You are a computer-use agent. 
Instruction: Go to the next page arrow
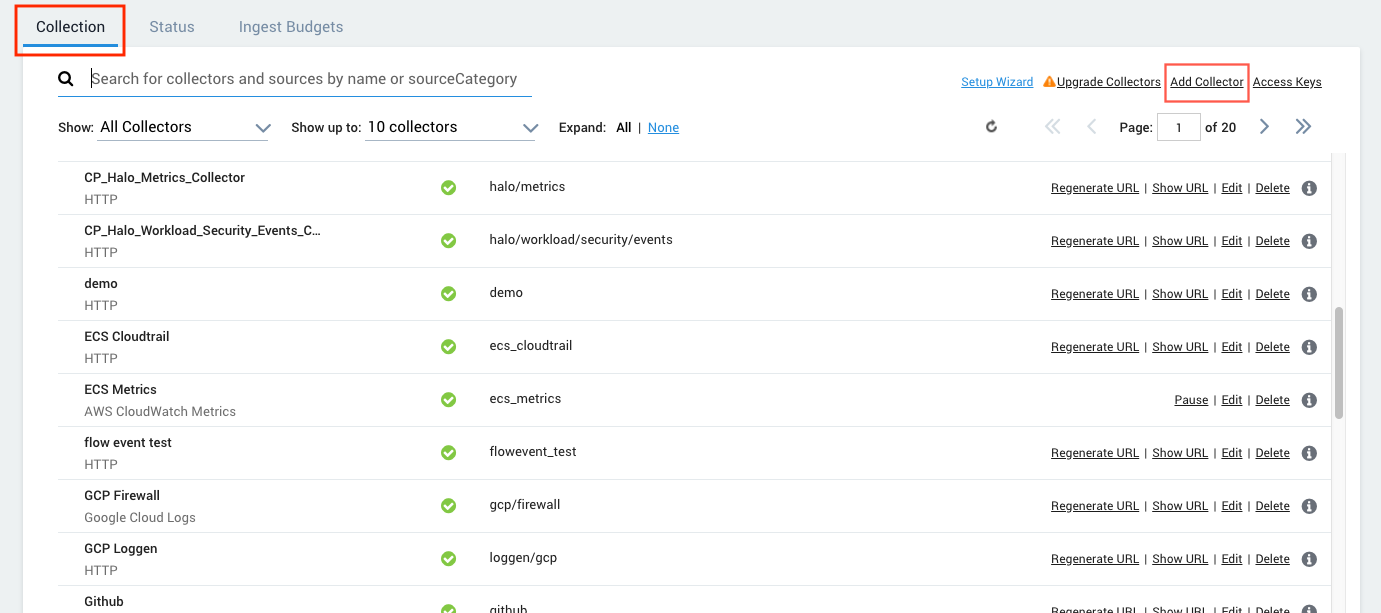pos(1264,127)
